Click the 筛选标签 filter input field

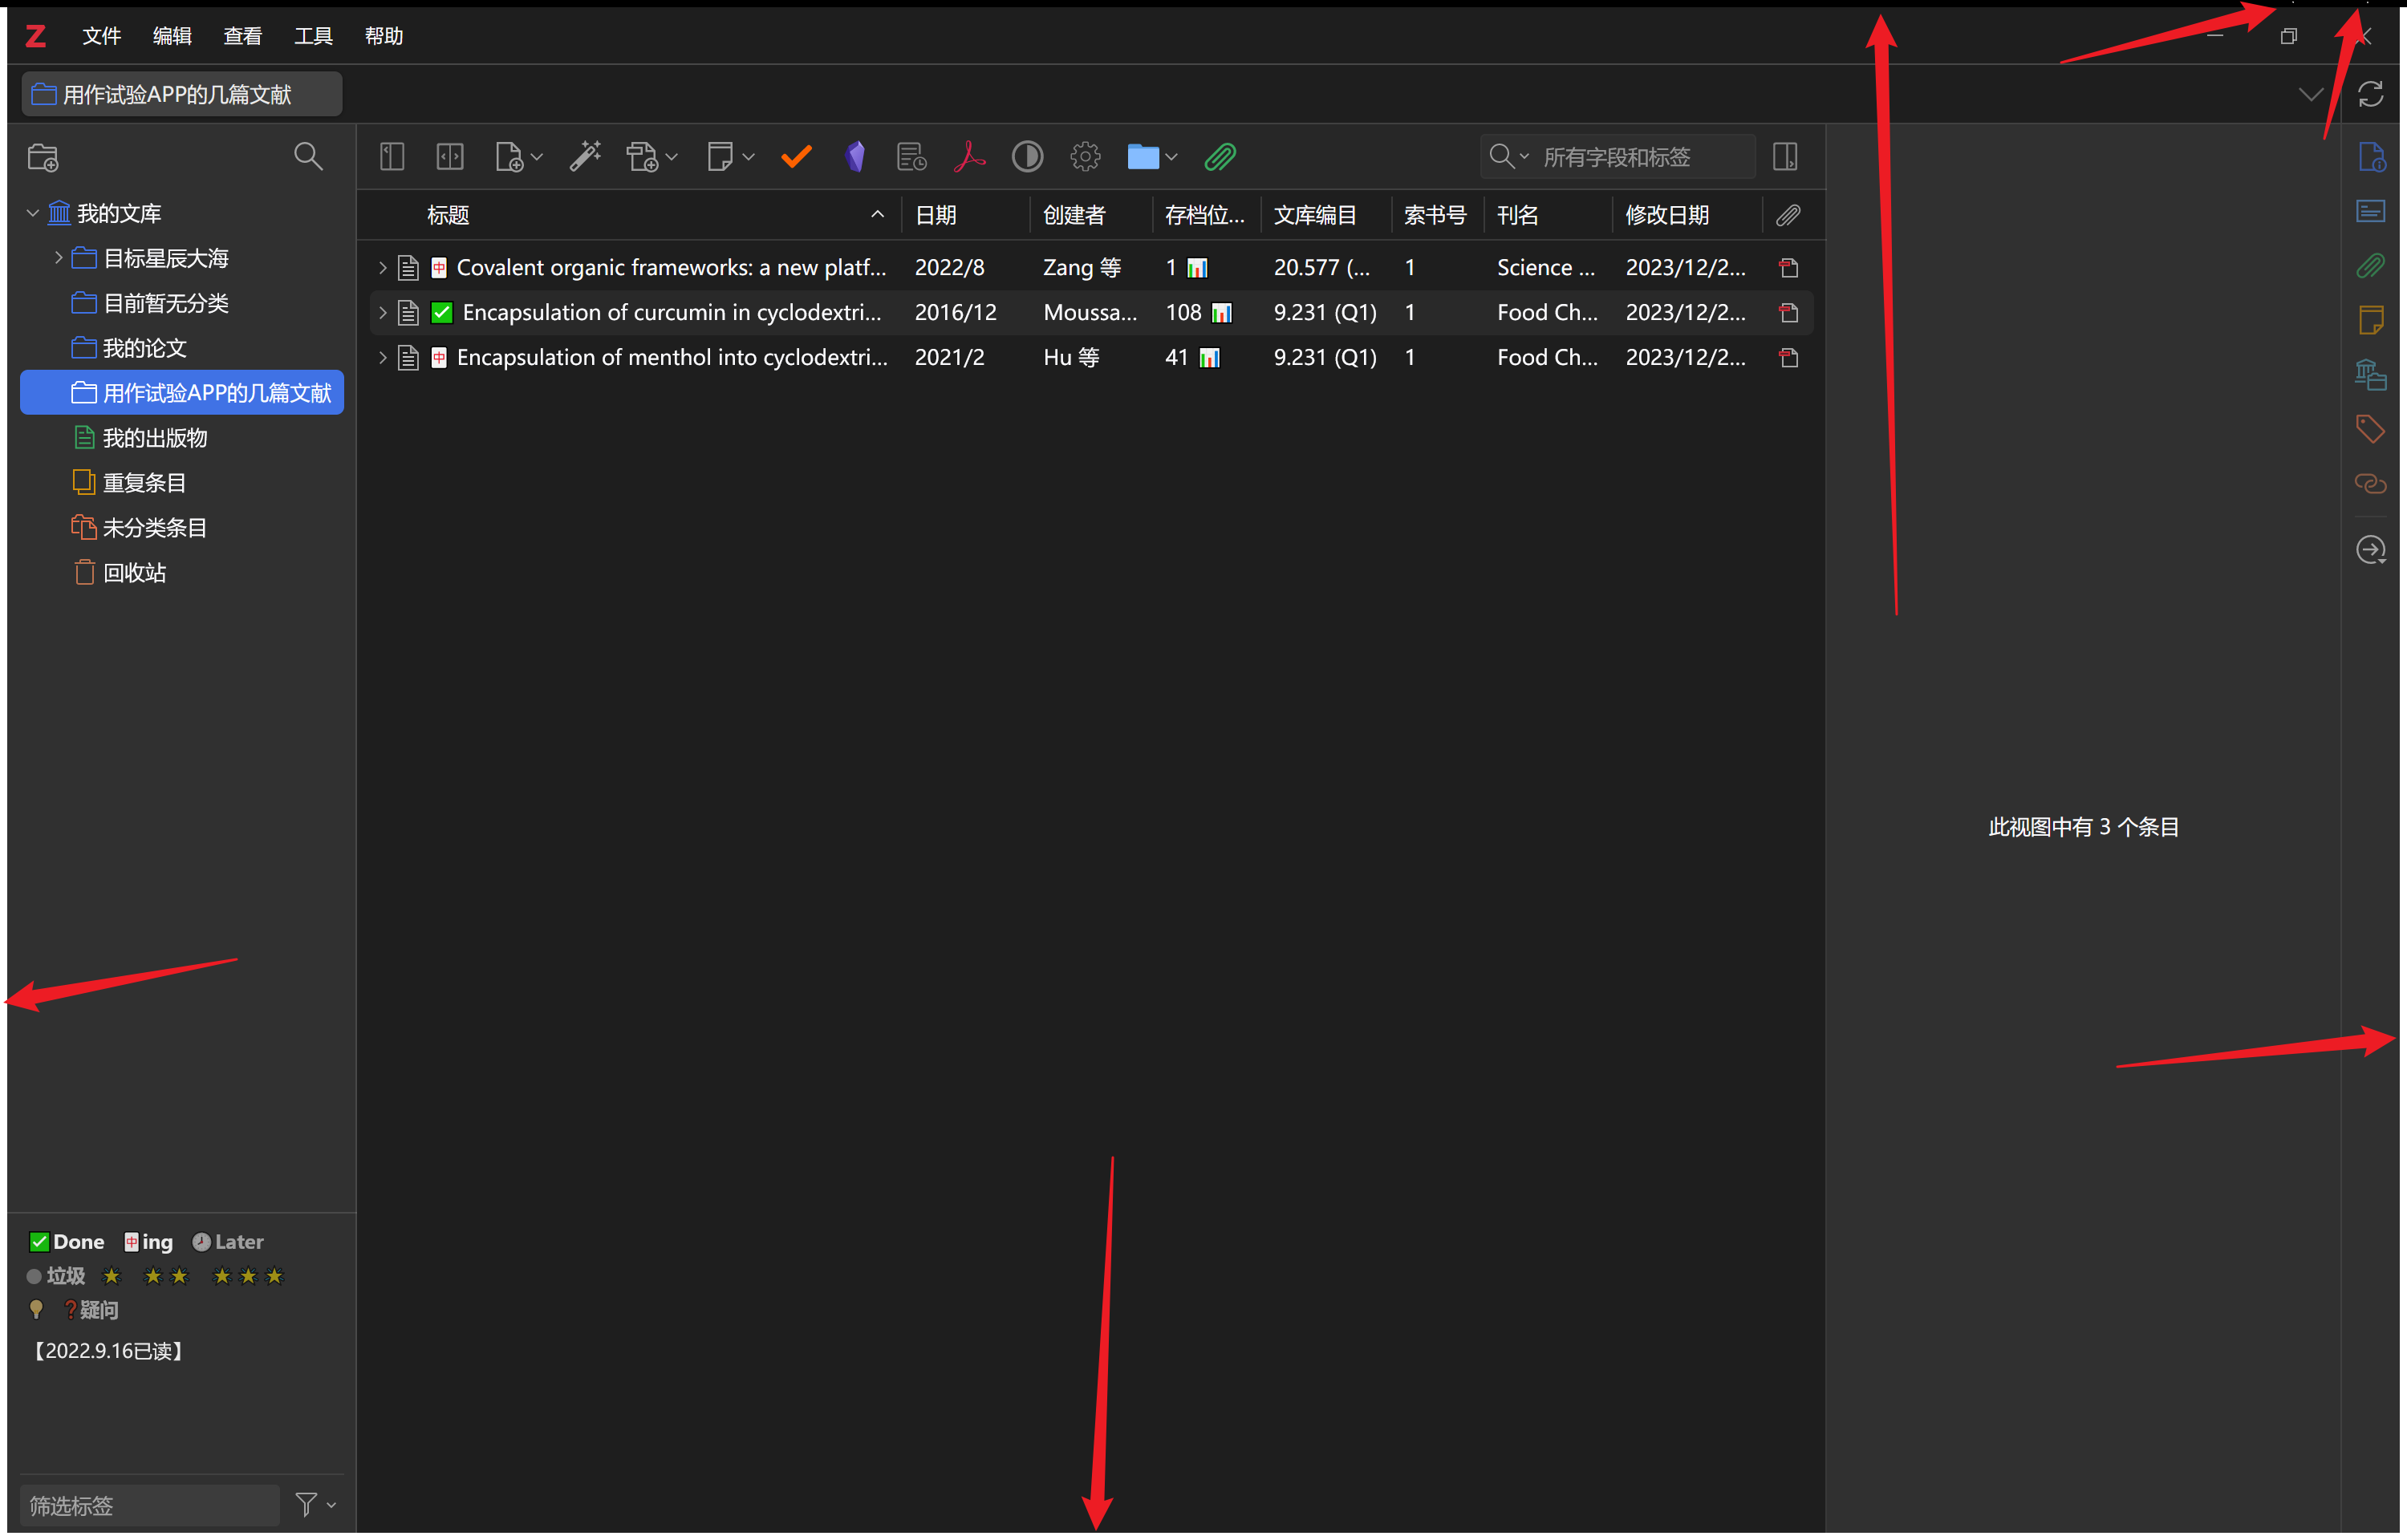point(150,1506)
